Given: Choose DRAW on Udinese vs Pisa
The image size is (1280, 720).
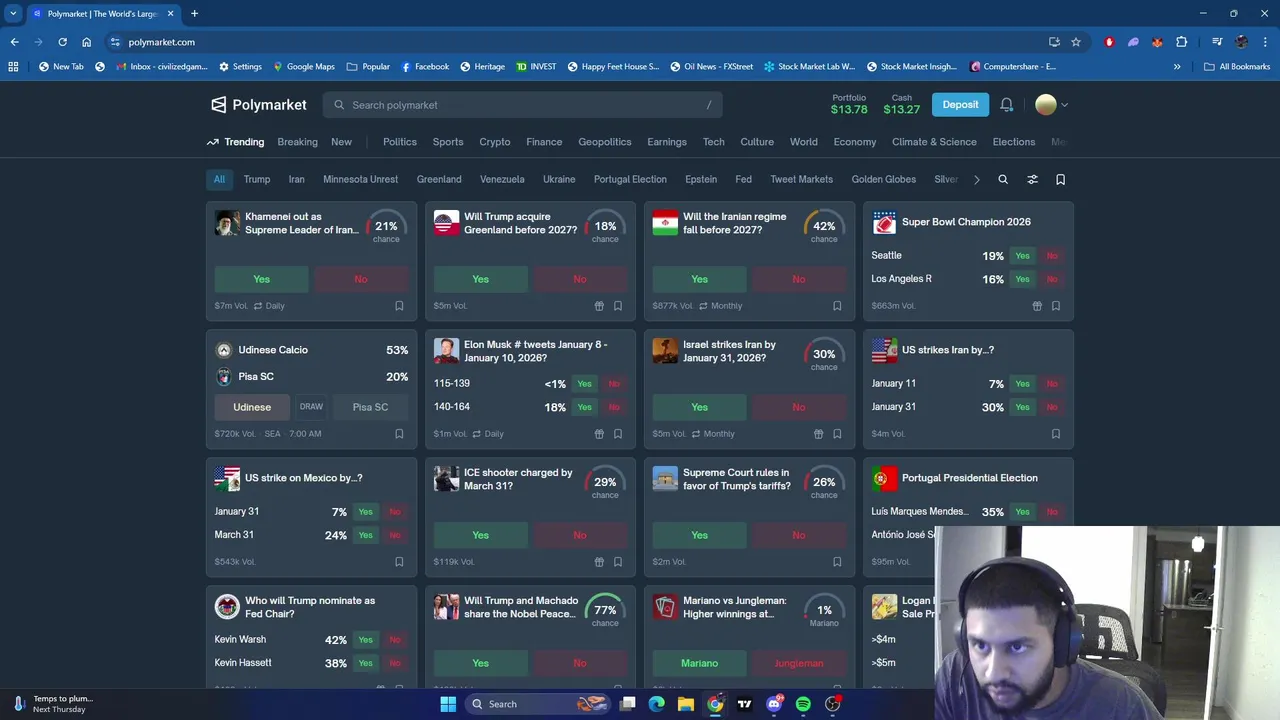Looking at the screenshot, I should tap(311, 407).
